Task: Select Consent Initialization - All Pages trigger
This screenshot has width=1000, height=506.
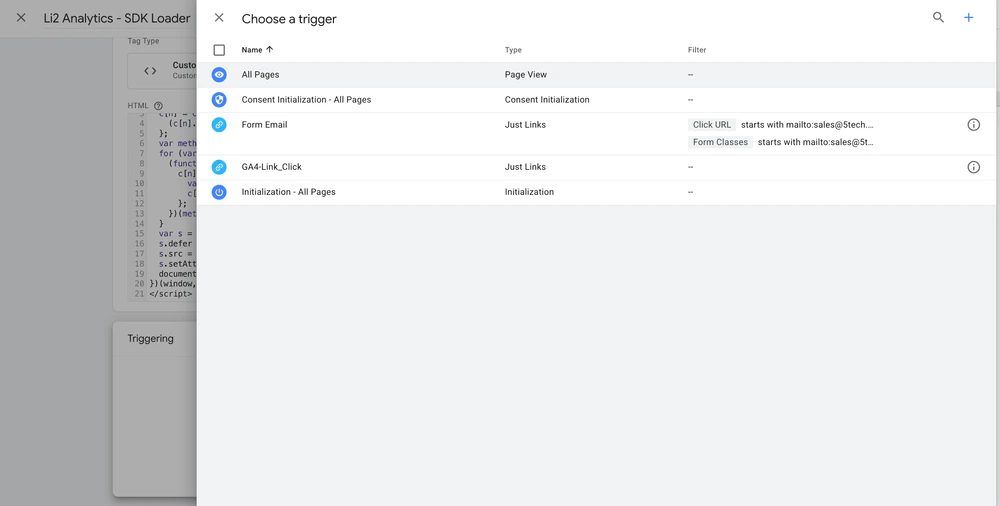Action: tap(596, 100)
